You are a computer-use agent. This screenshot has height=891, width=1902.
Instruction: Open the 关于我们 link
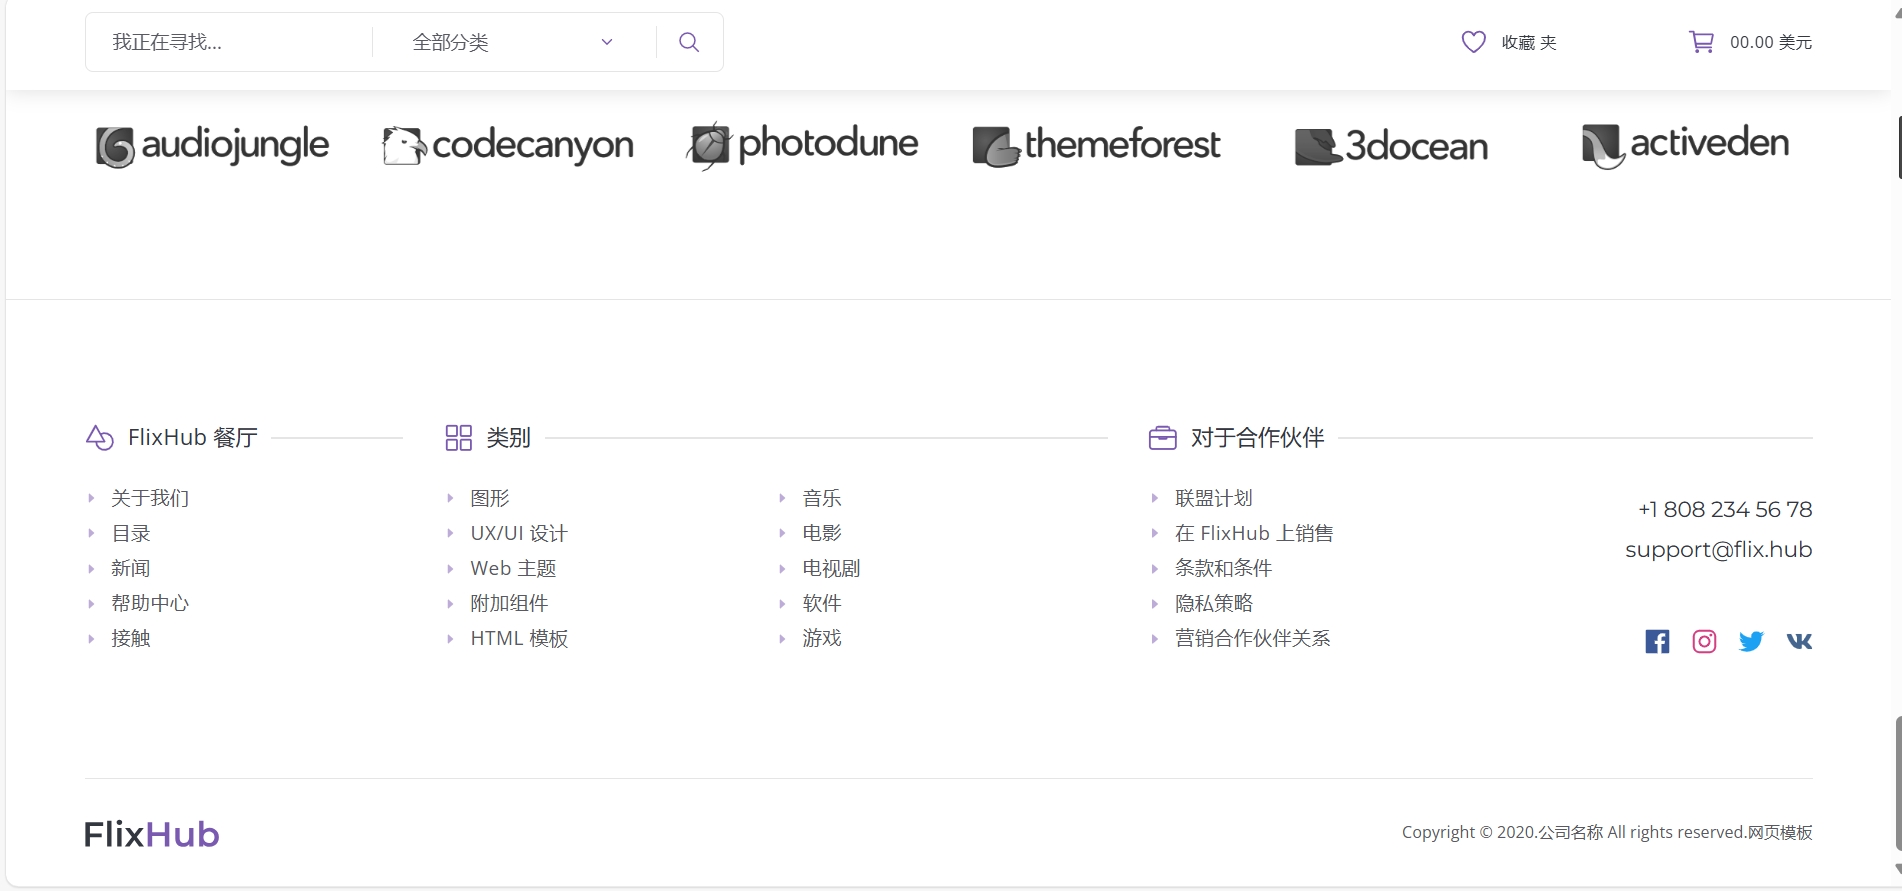coord(150,498)
